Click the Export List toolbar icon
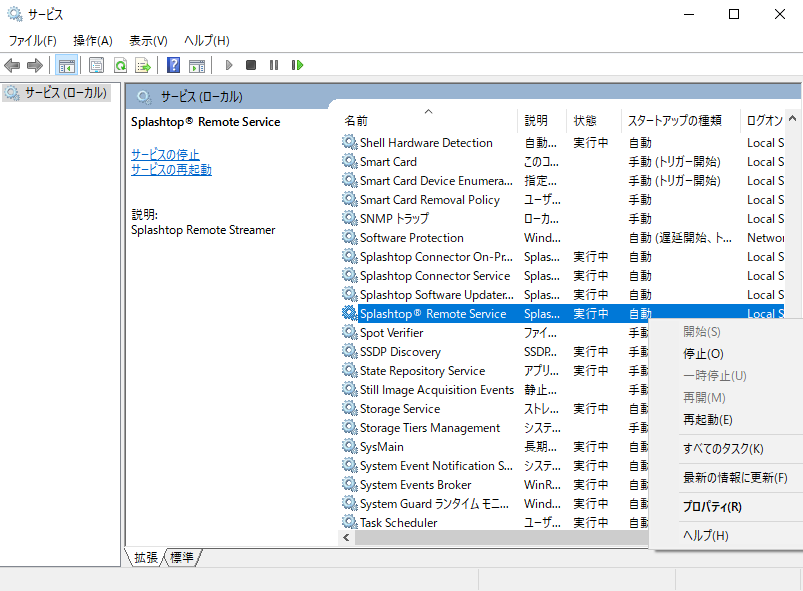The width and height of the screenshot is (803, 591). coord(143,65)
